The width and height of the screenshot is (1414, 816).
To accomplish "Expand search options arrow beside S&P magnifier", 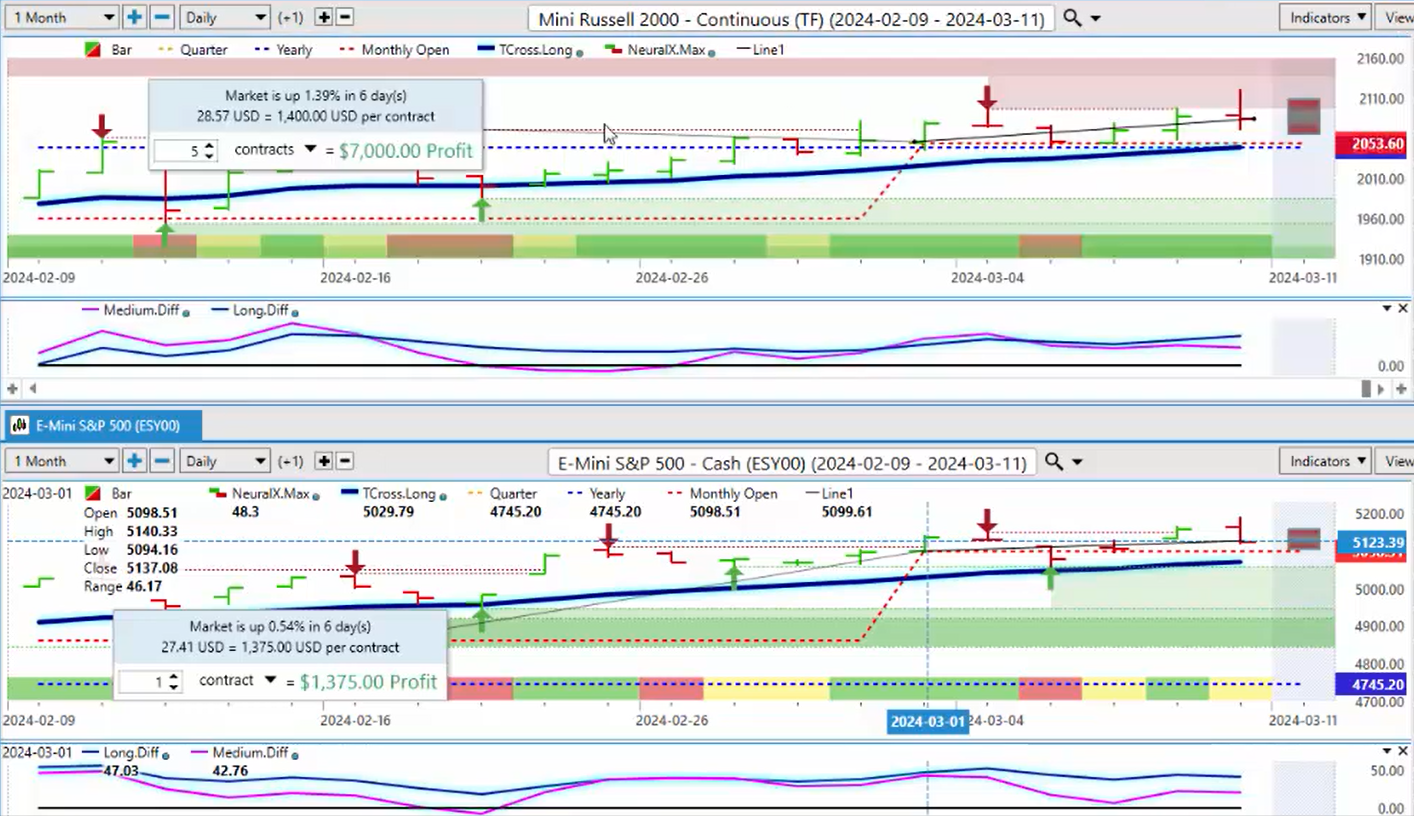I will (1078, 462).
